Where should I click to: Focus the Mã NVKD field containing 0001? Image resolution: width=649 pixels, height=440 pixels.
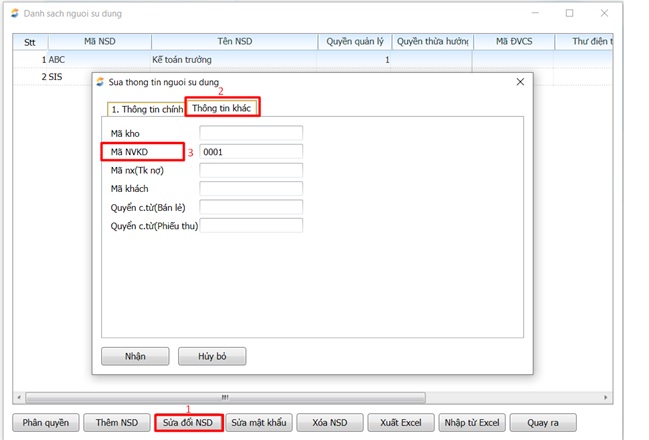pyautogui.click(x=250, y=152)
